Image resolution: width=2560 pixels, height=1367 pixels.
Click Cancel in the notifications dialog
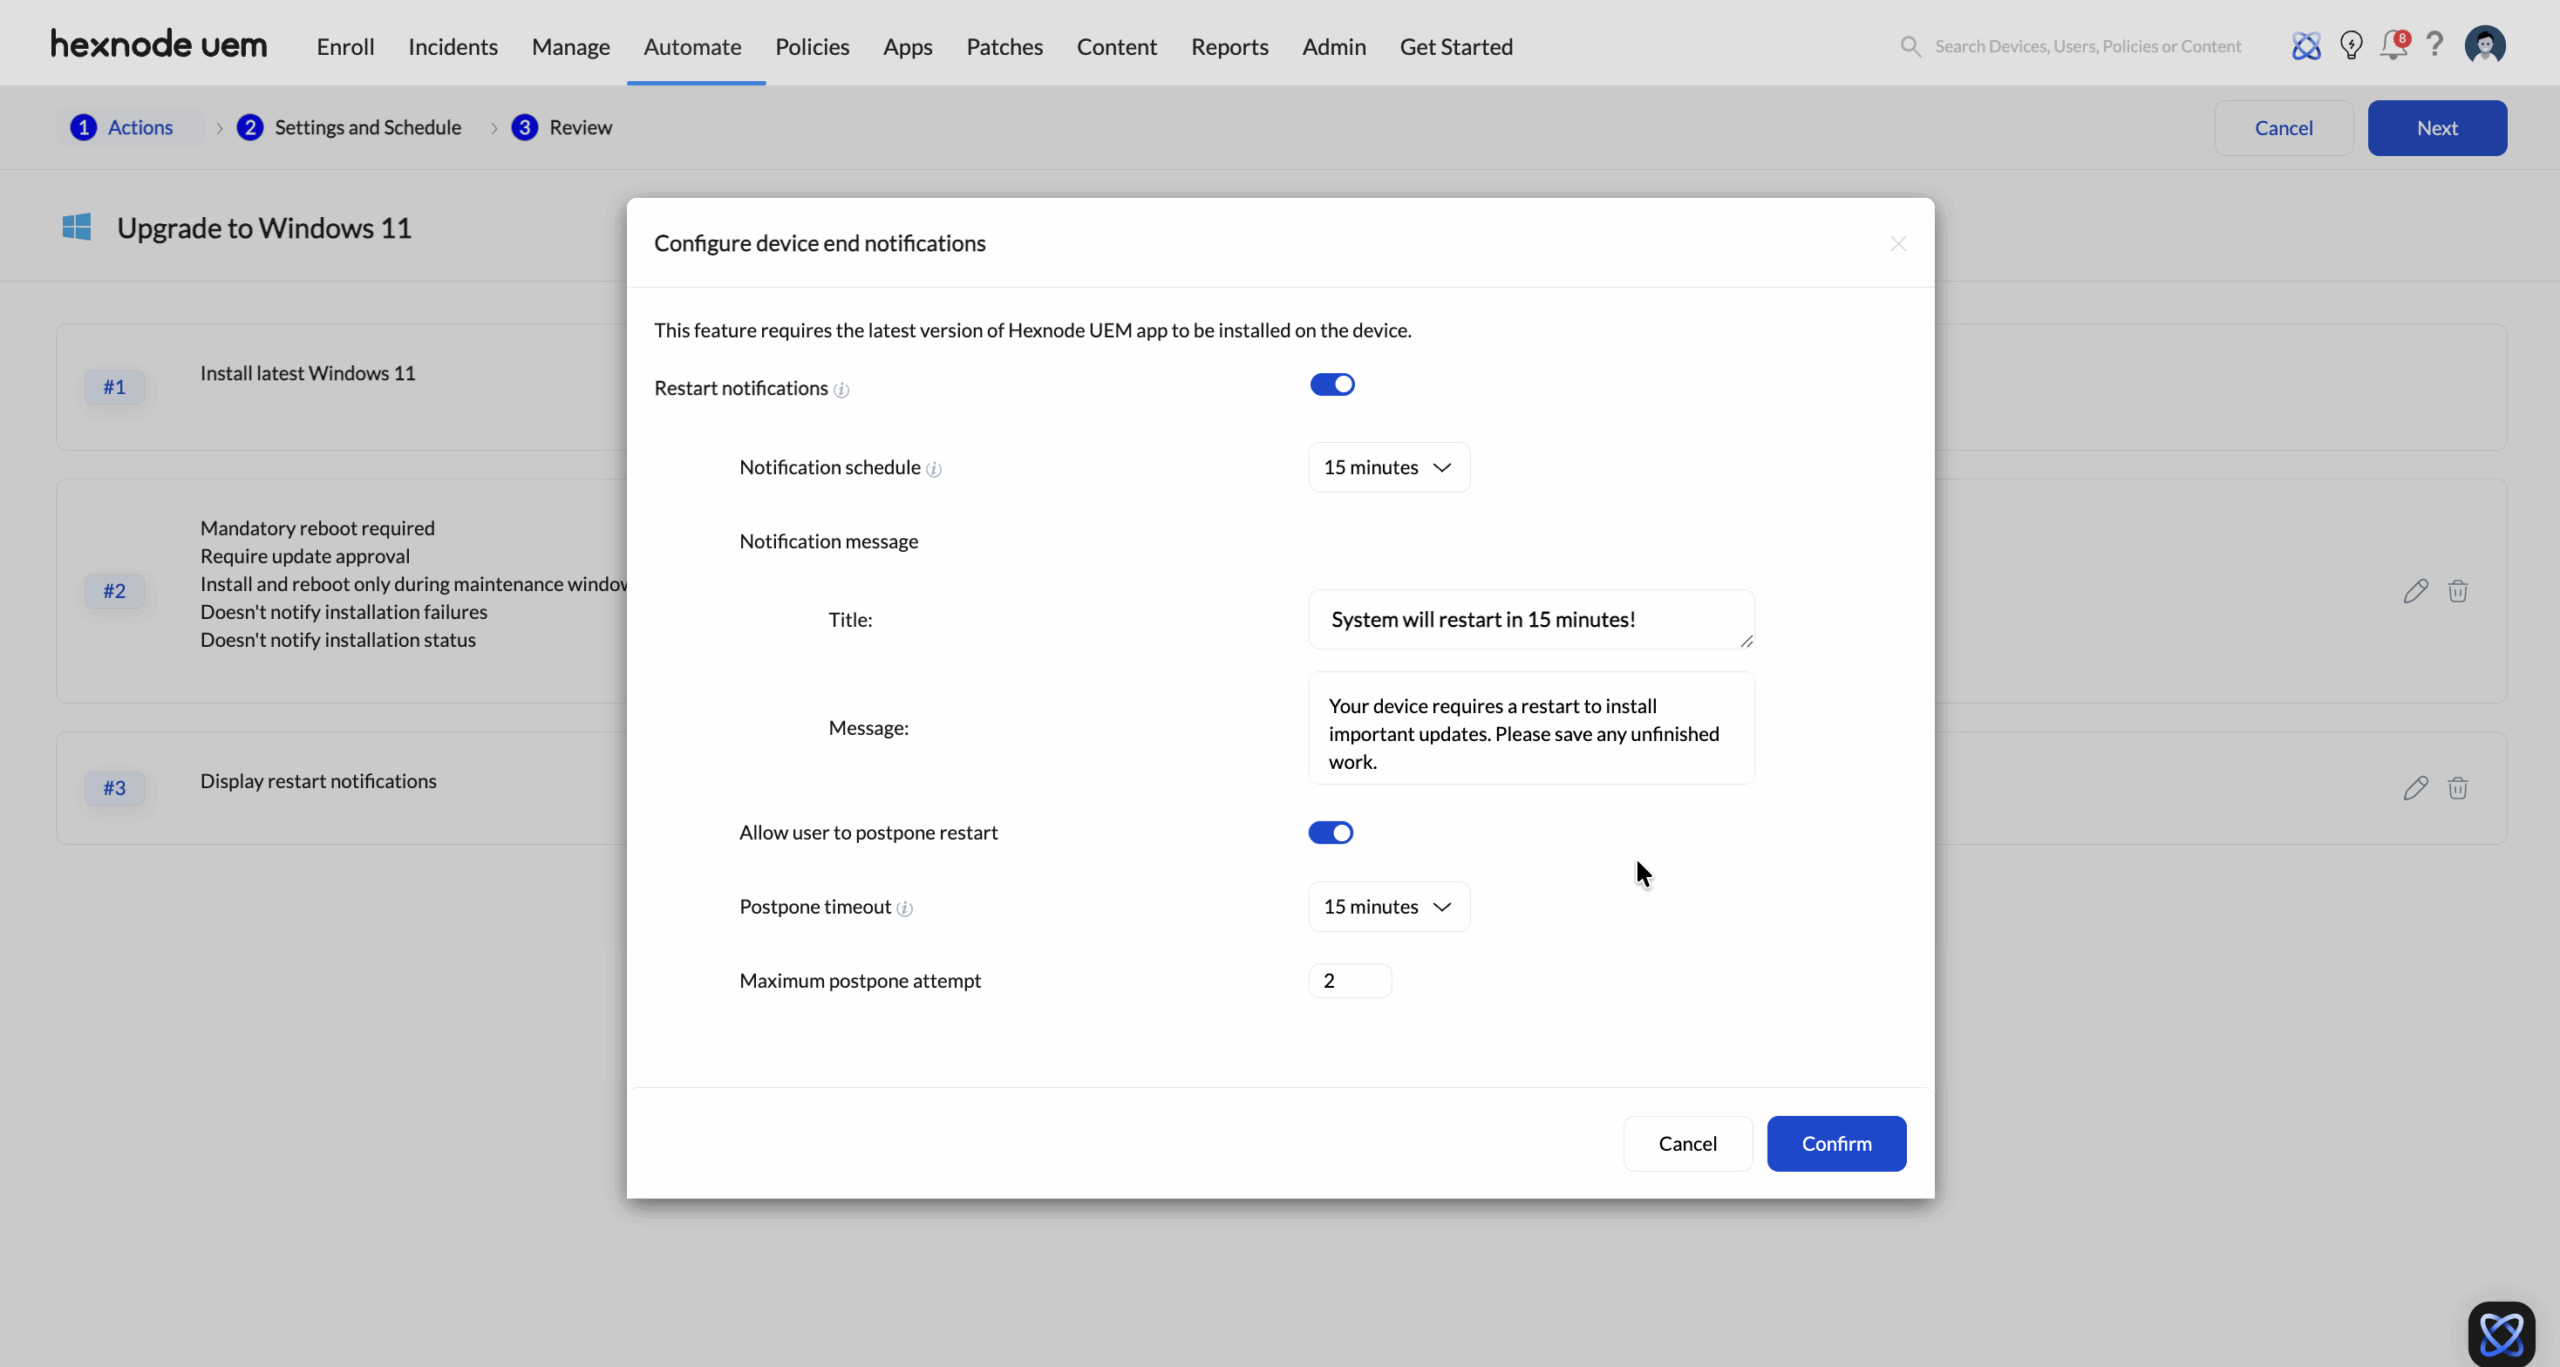coord(1687,1143)
